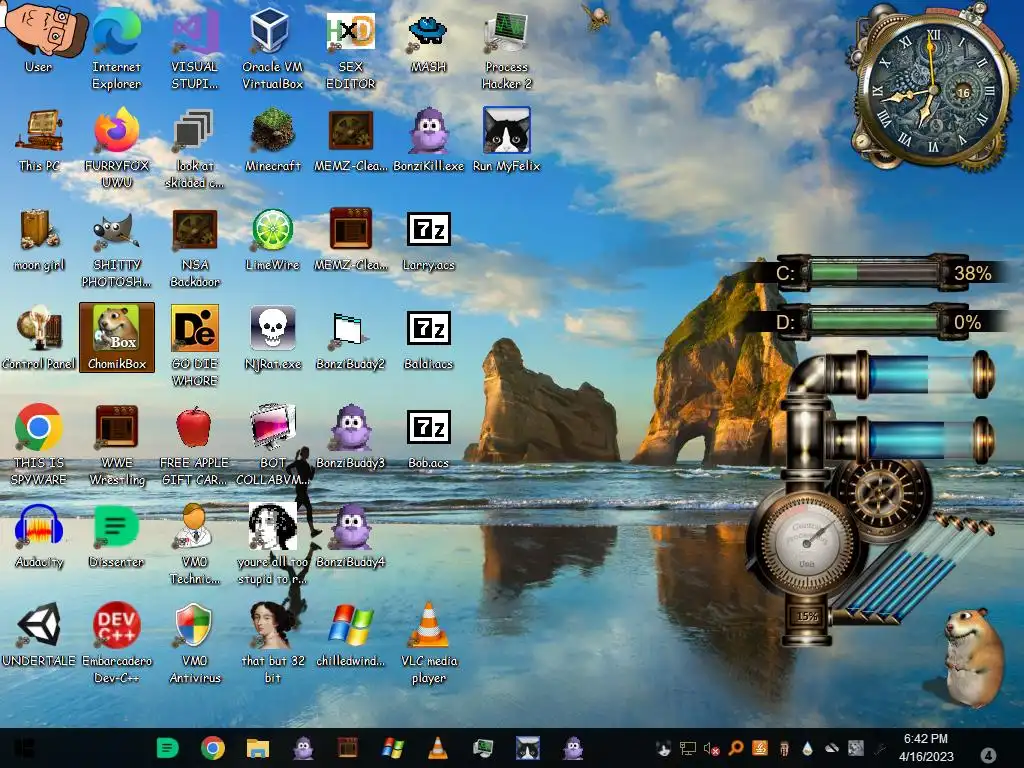1024x768 pixels.
Task: Select the ChomikBox desktop icon
Action: 117,338
